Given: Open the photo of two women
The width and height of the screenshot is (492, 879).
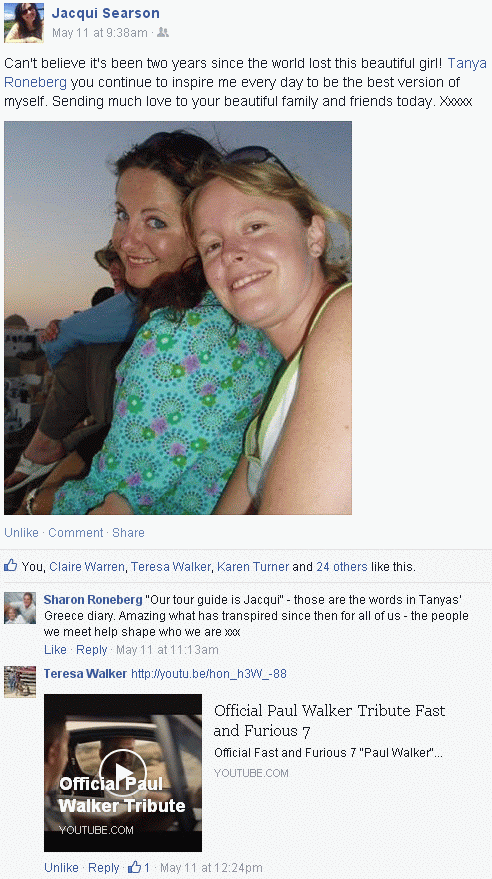Looking at the screenshot, I should point(178,318).
